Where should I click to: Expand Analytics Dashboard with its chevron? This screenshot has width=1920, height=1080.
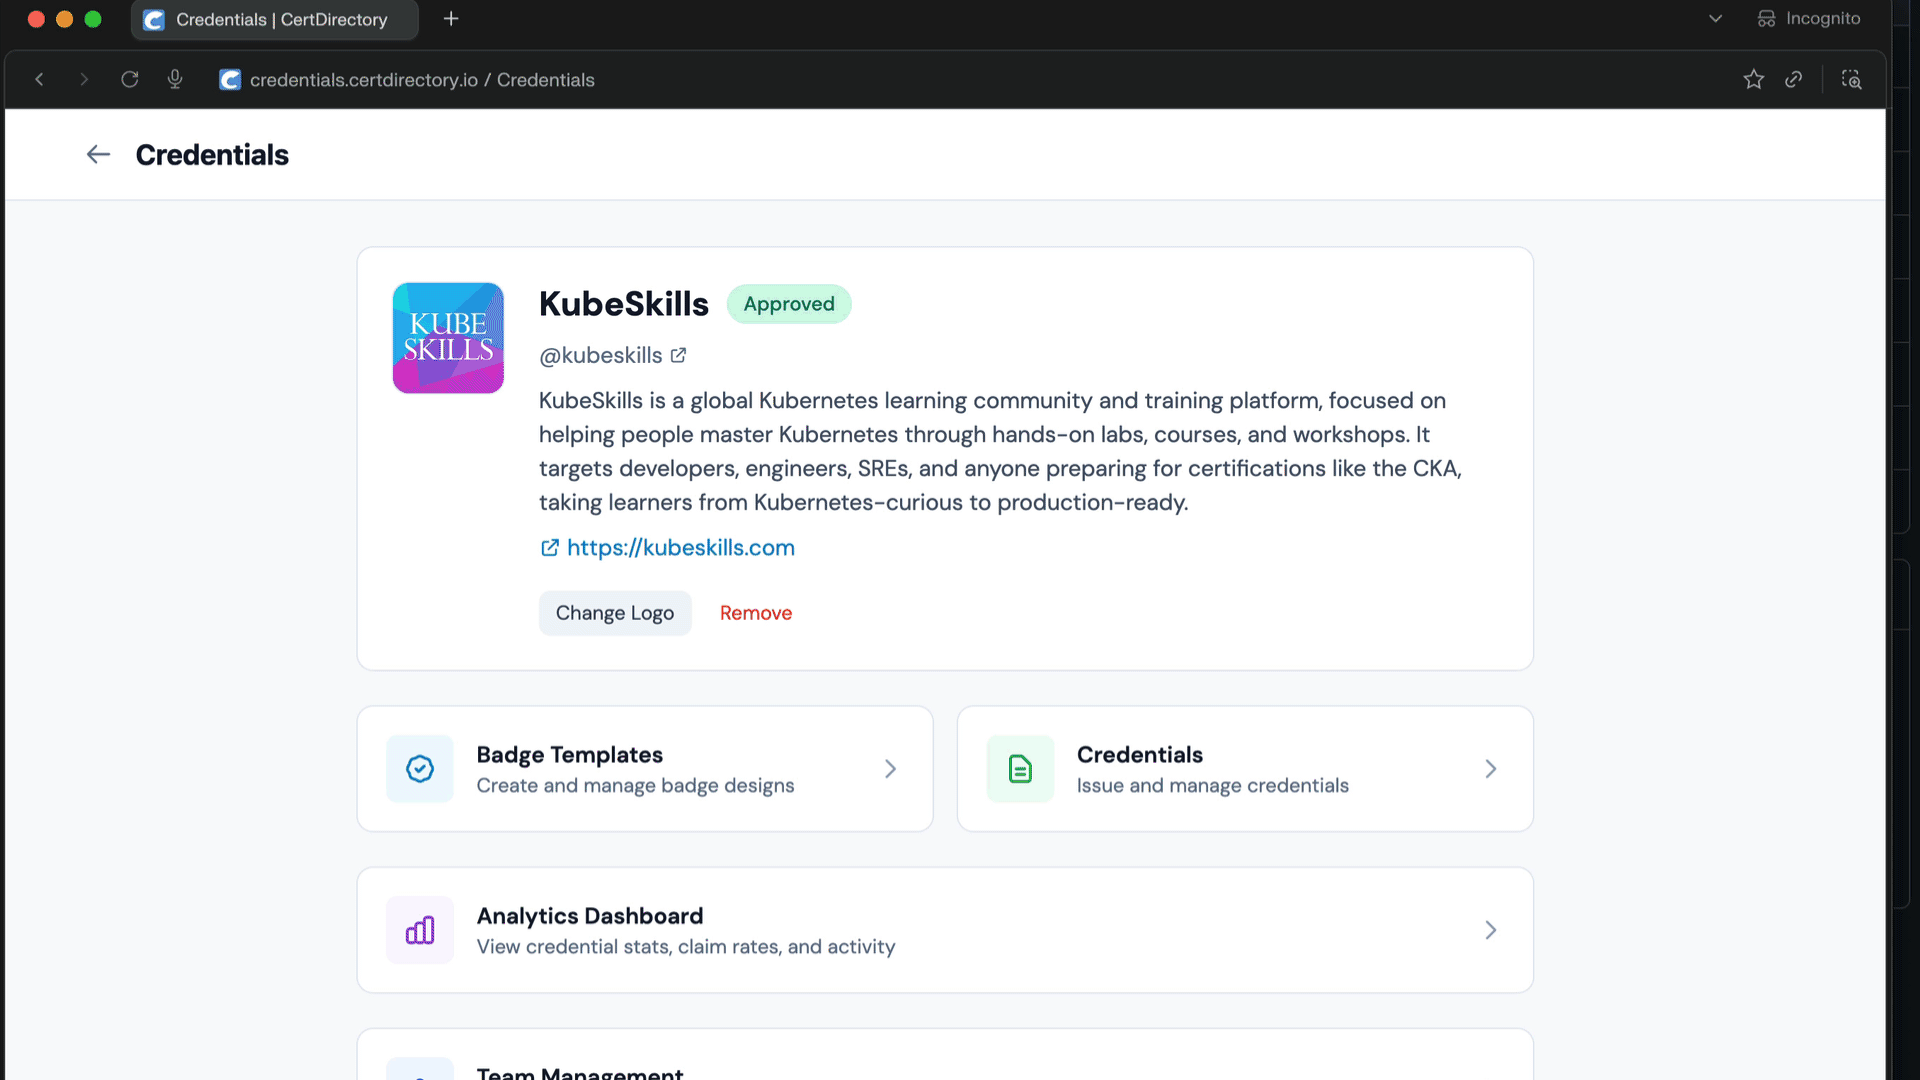click(1490, 930)
